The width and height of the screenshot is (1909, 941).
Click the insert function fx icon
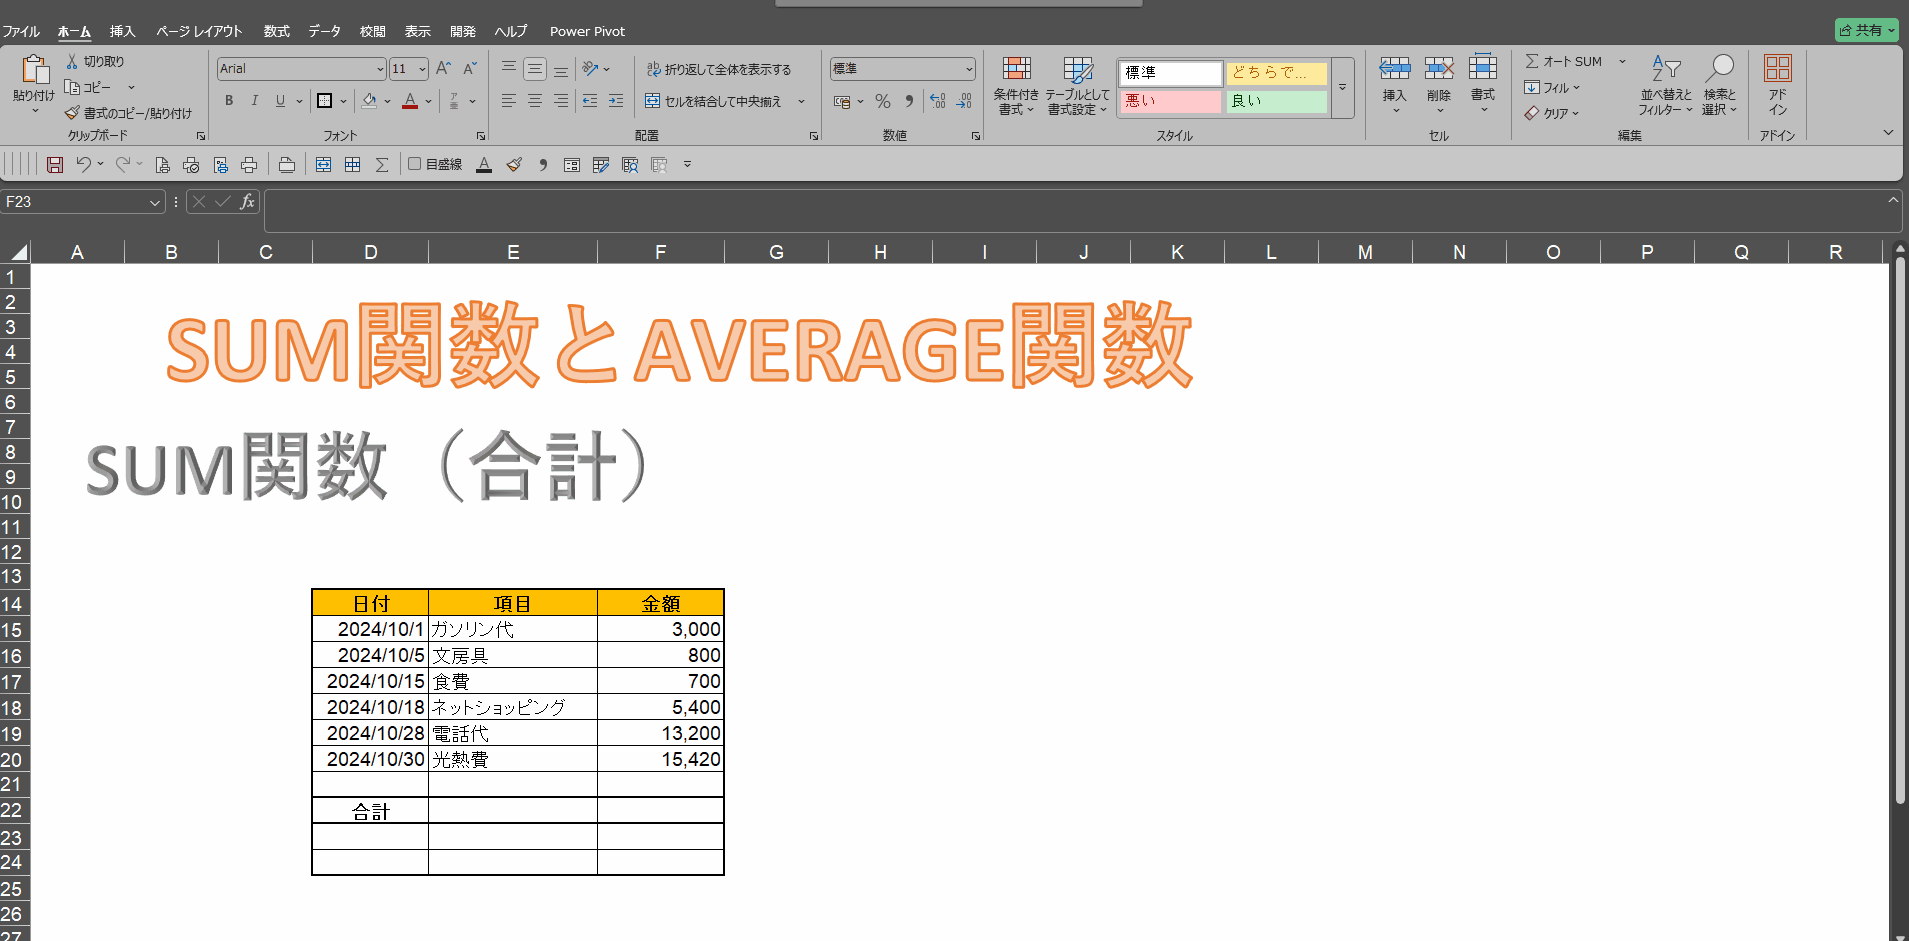pos(247,202)
